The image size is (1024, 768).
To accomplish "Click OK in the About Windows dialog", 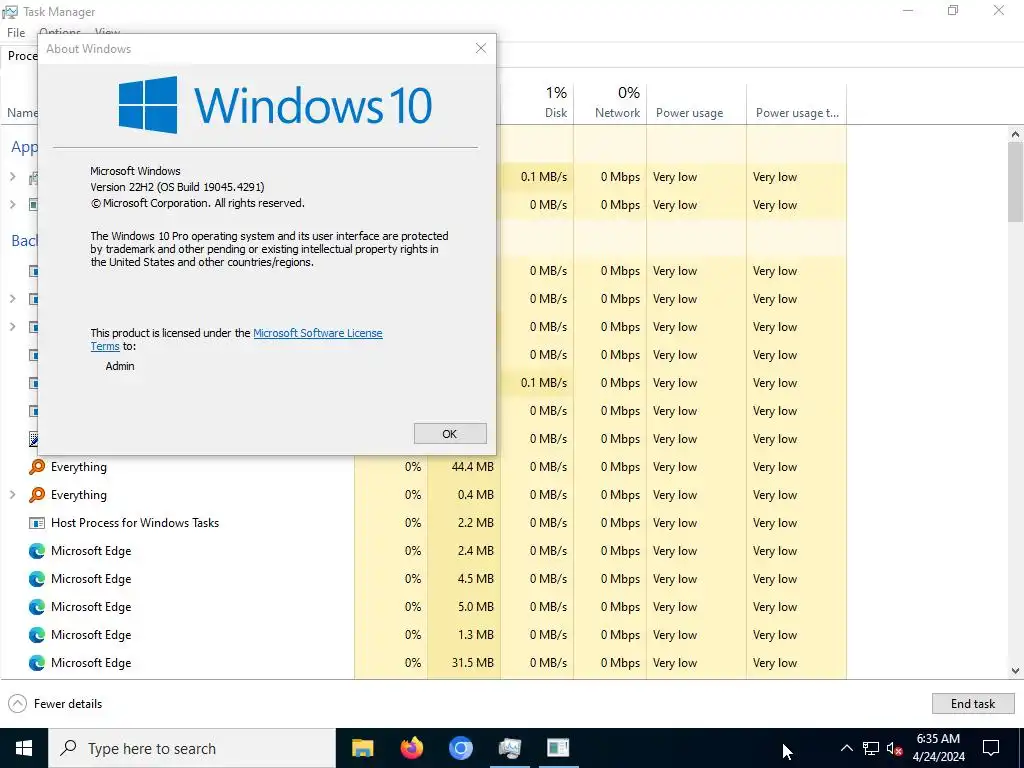I will click(x=450, y=434).
